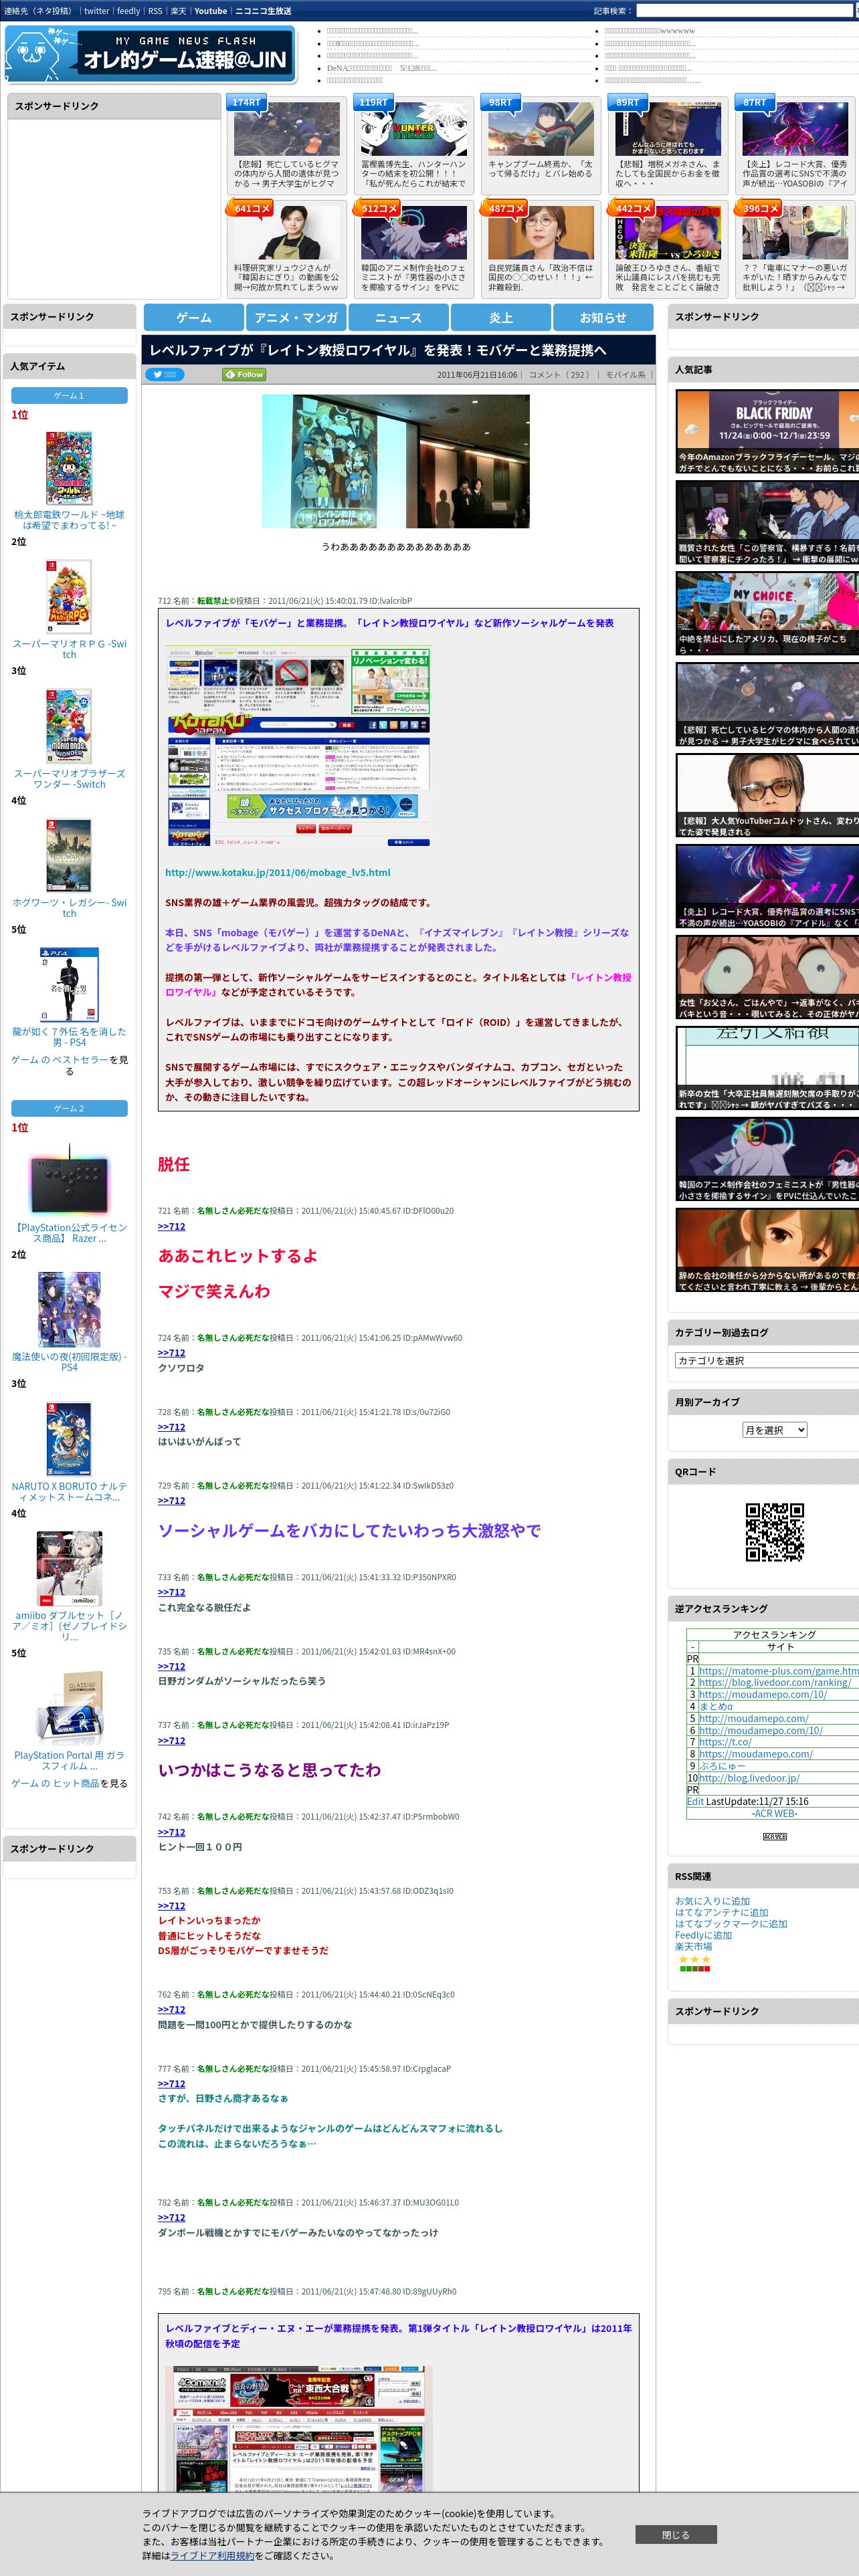Open the kotaku.jp mobage_lv5 source URL
This screenshot has height=2576, width=859.
click(278, 872)
